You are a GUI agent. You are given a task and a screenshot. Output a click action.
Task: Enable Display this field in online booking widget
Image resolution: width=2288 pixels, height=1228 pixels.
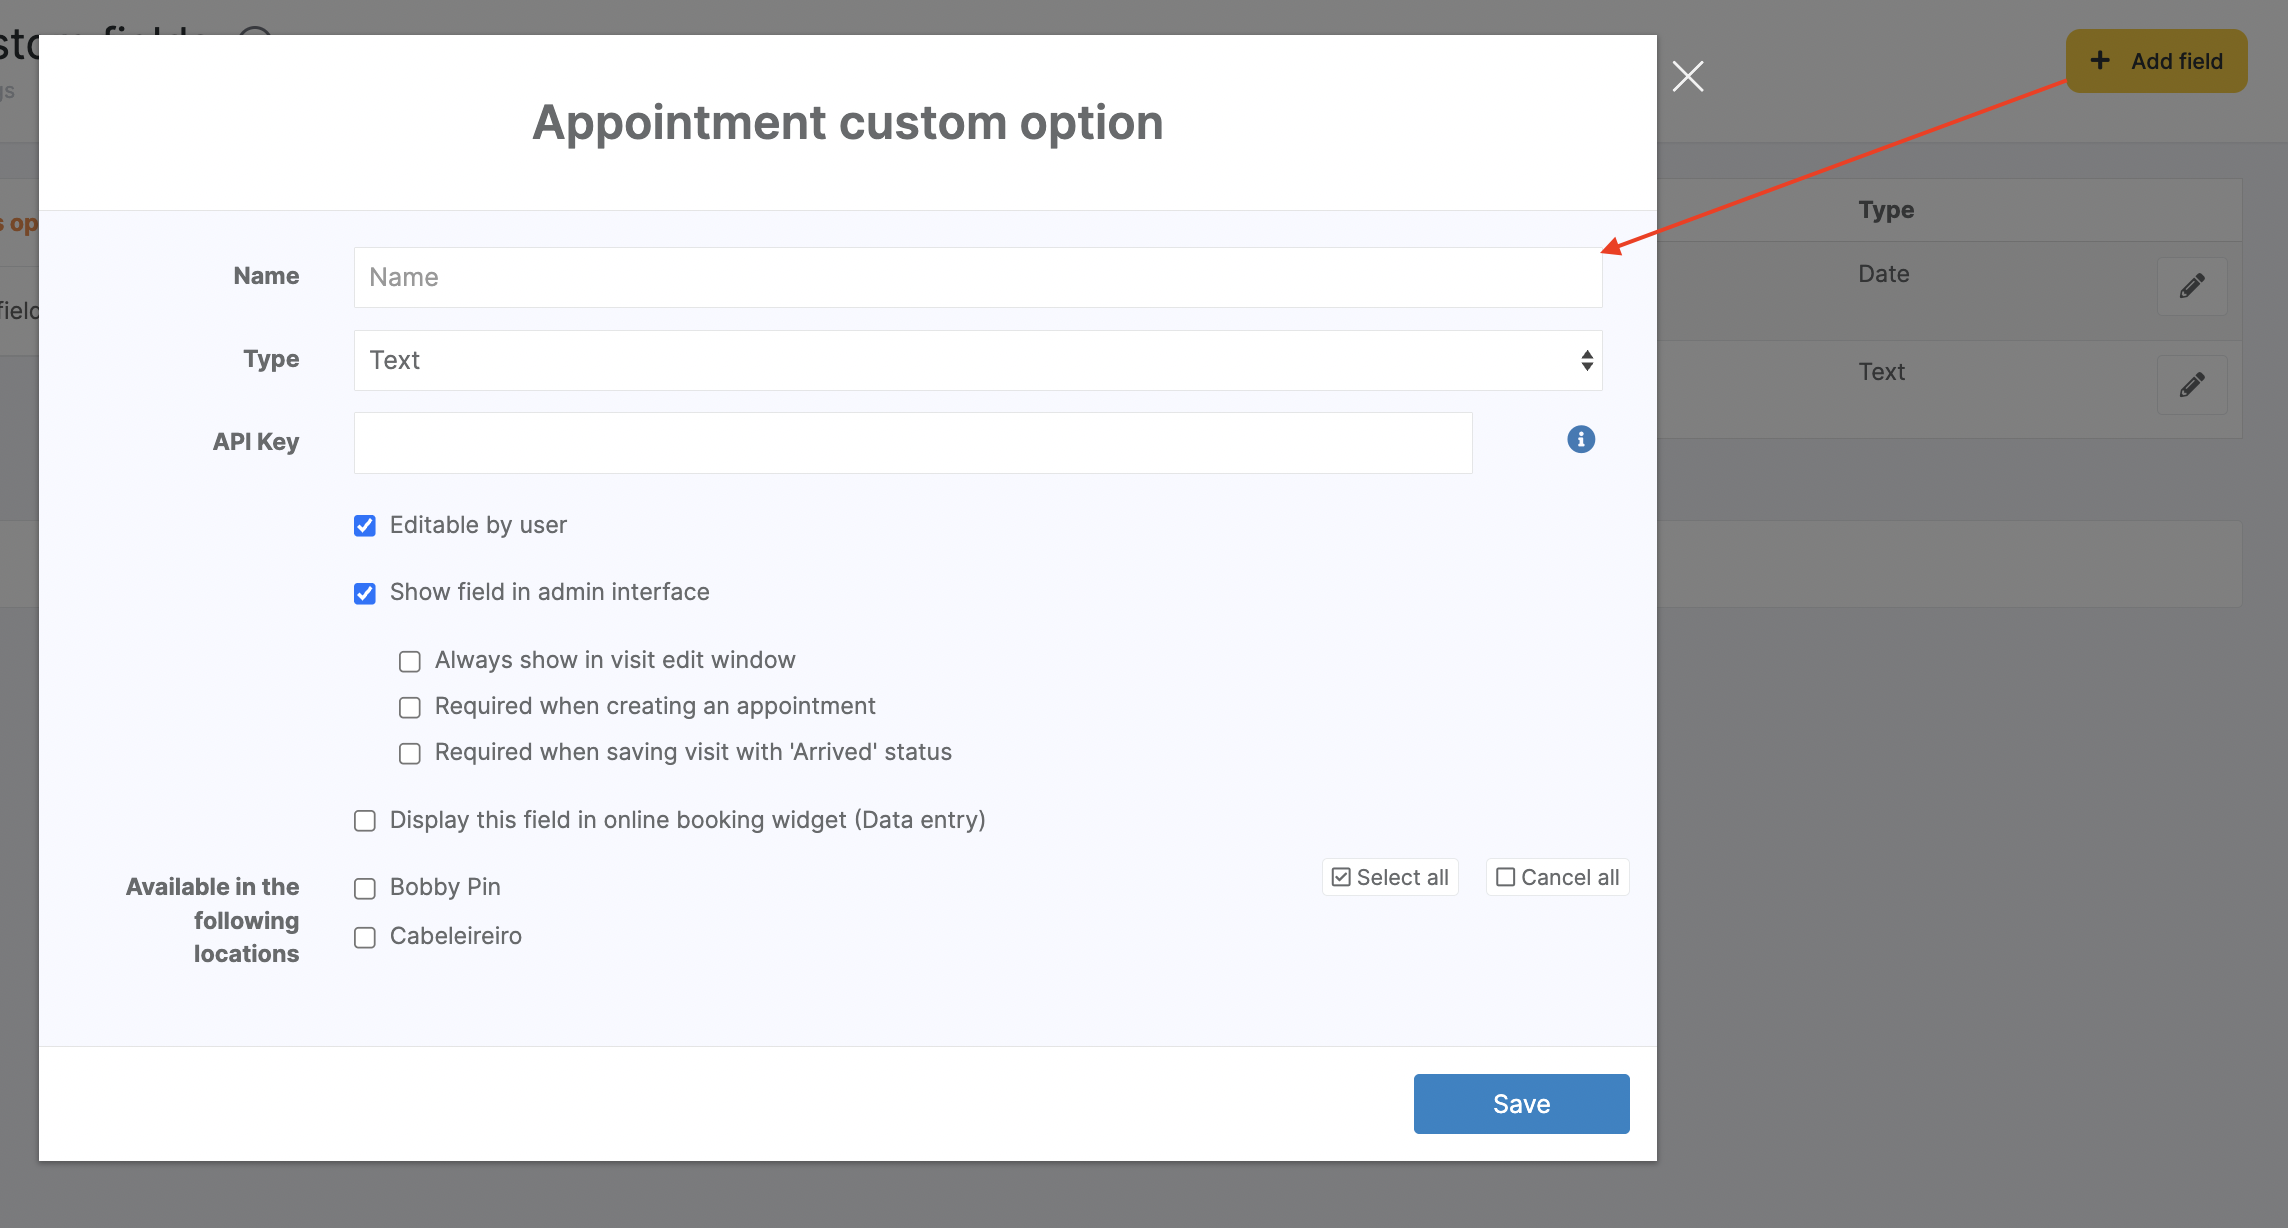(x=365, y=821)
